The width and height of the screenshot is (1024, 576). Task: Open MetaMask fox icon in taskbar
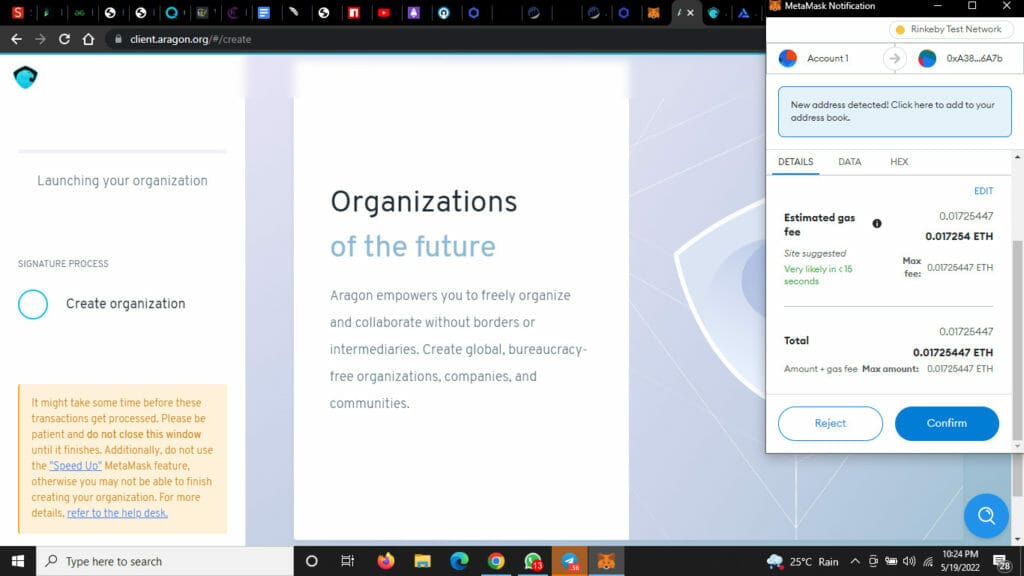606,561
